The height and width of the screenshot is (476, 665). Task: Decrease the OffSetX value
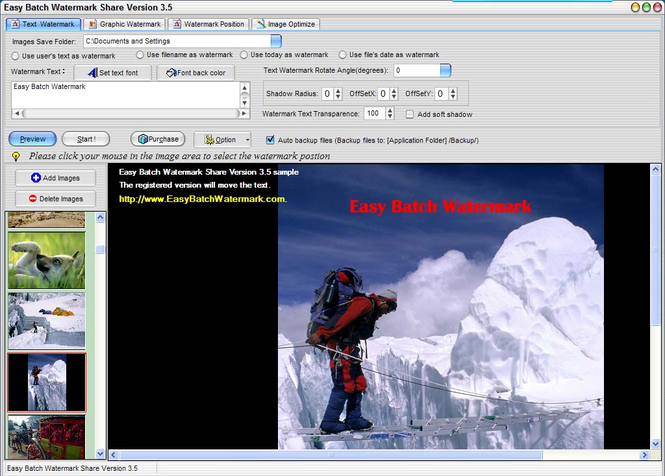coord(394,97)
